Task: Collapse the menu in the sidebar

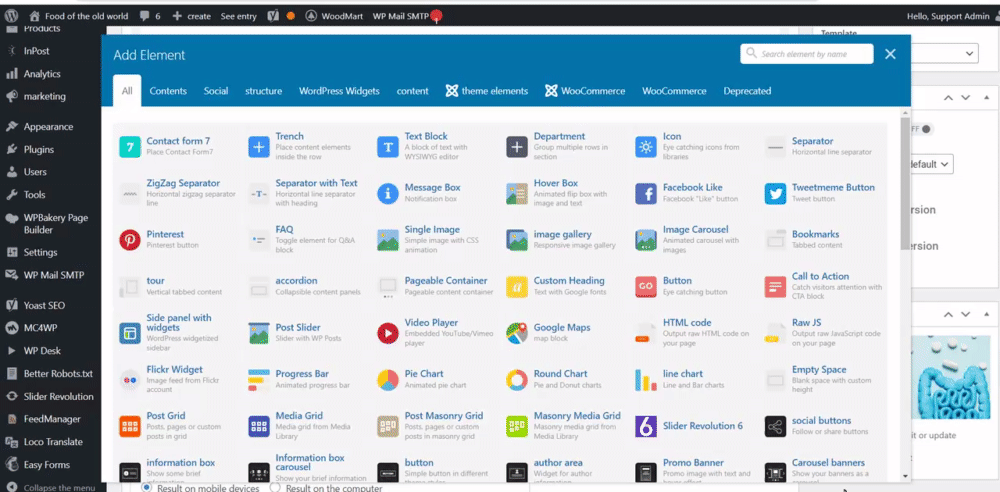Action: tap(50, 487)
